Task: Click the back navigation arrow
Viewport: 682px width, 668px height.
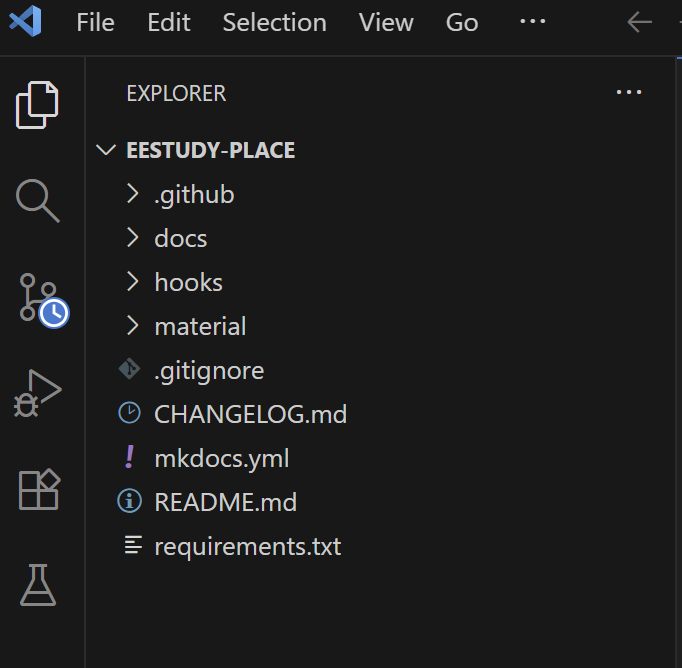Action: [x=639, y=22]
